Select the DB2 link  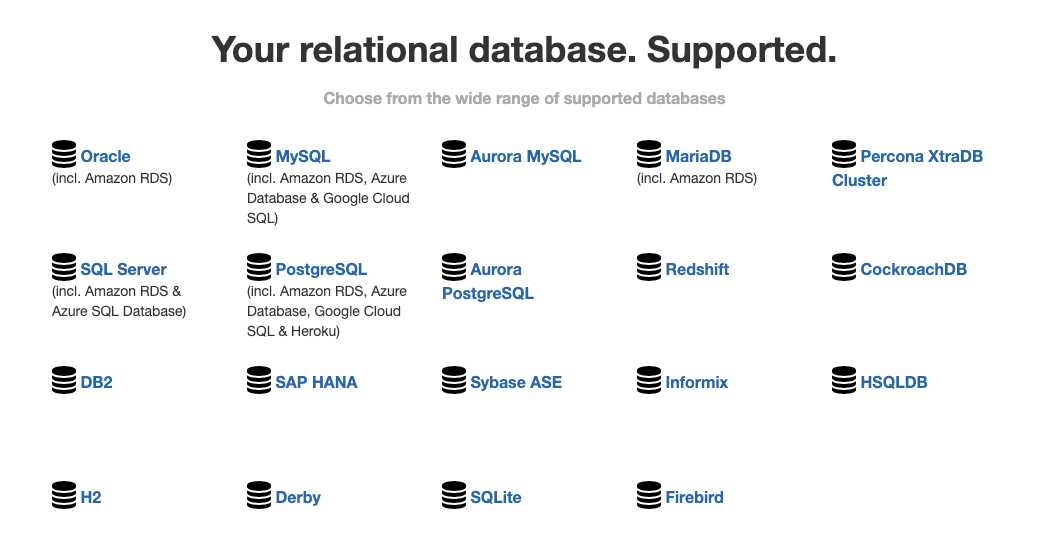96,382
